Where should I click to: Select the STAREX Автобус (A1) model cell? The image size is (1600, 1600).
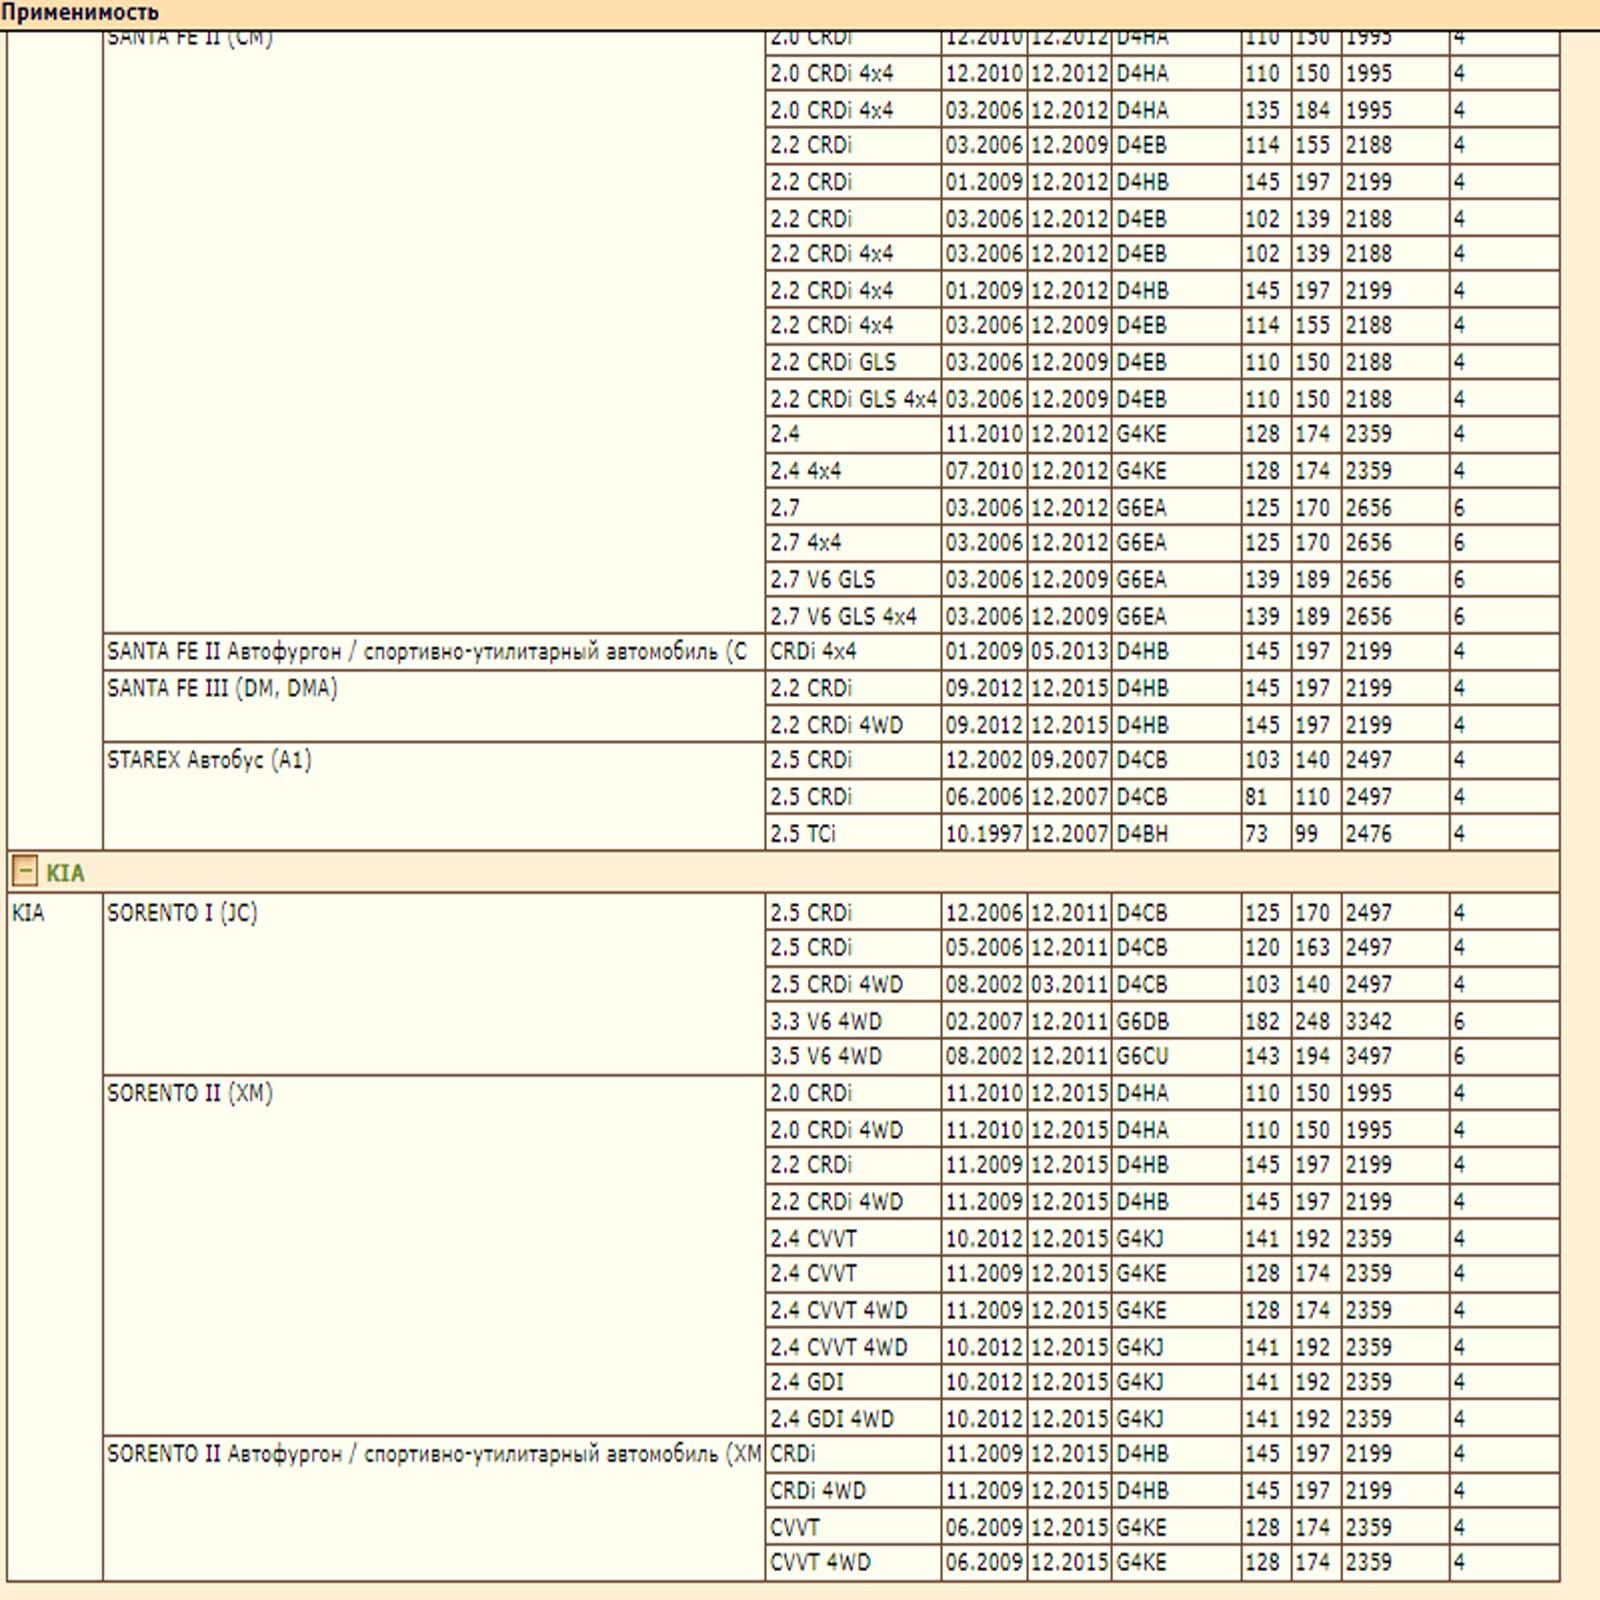pos(209,760)
